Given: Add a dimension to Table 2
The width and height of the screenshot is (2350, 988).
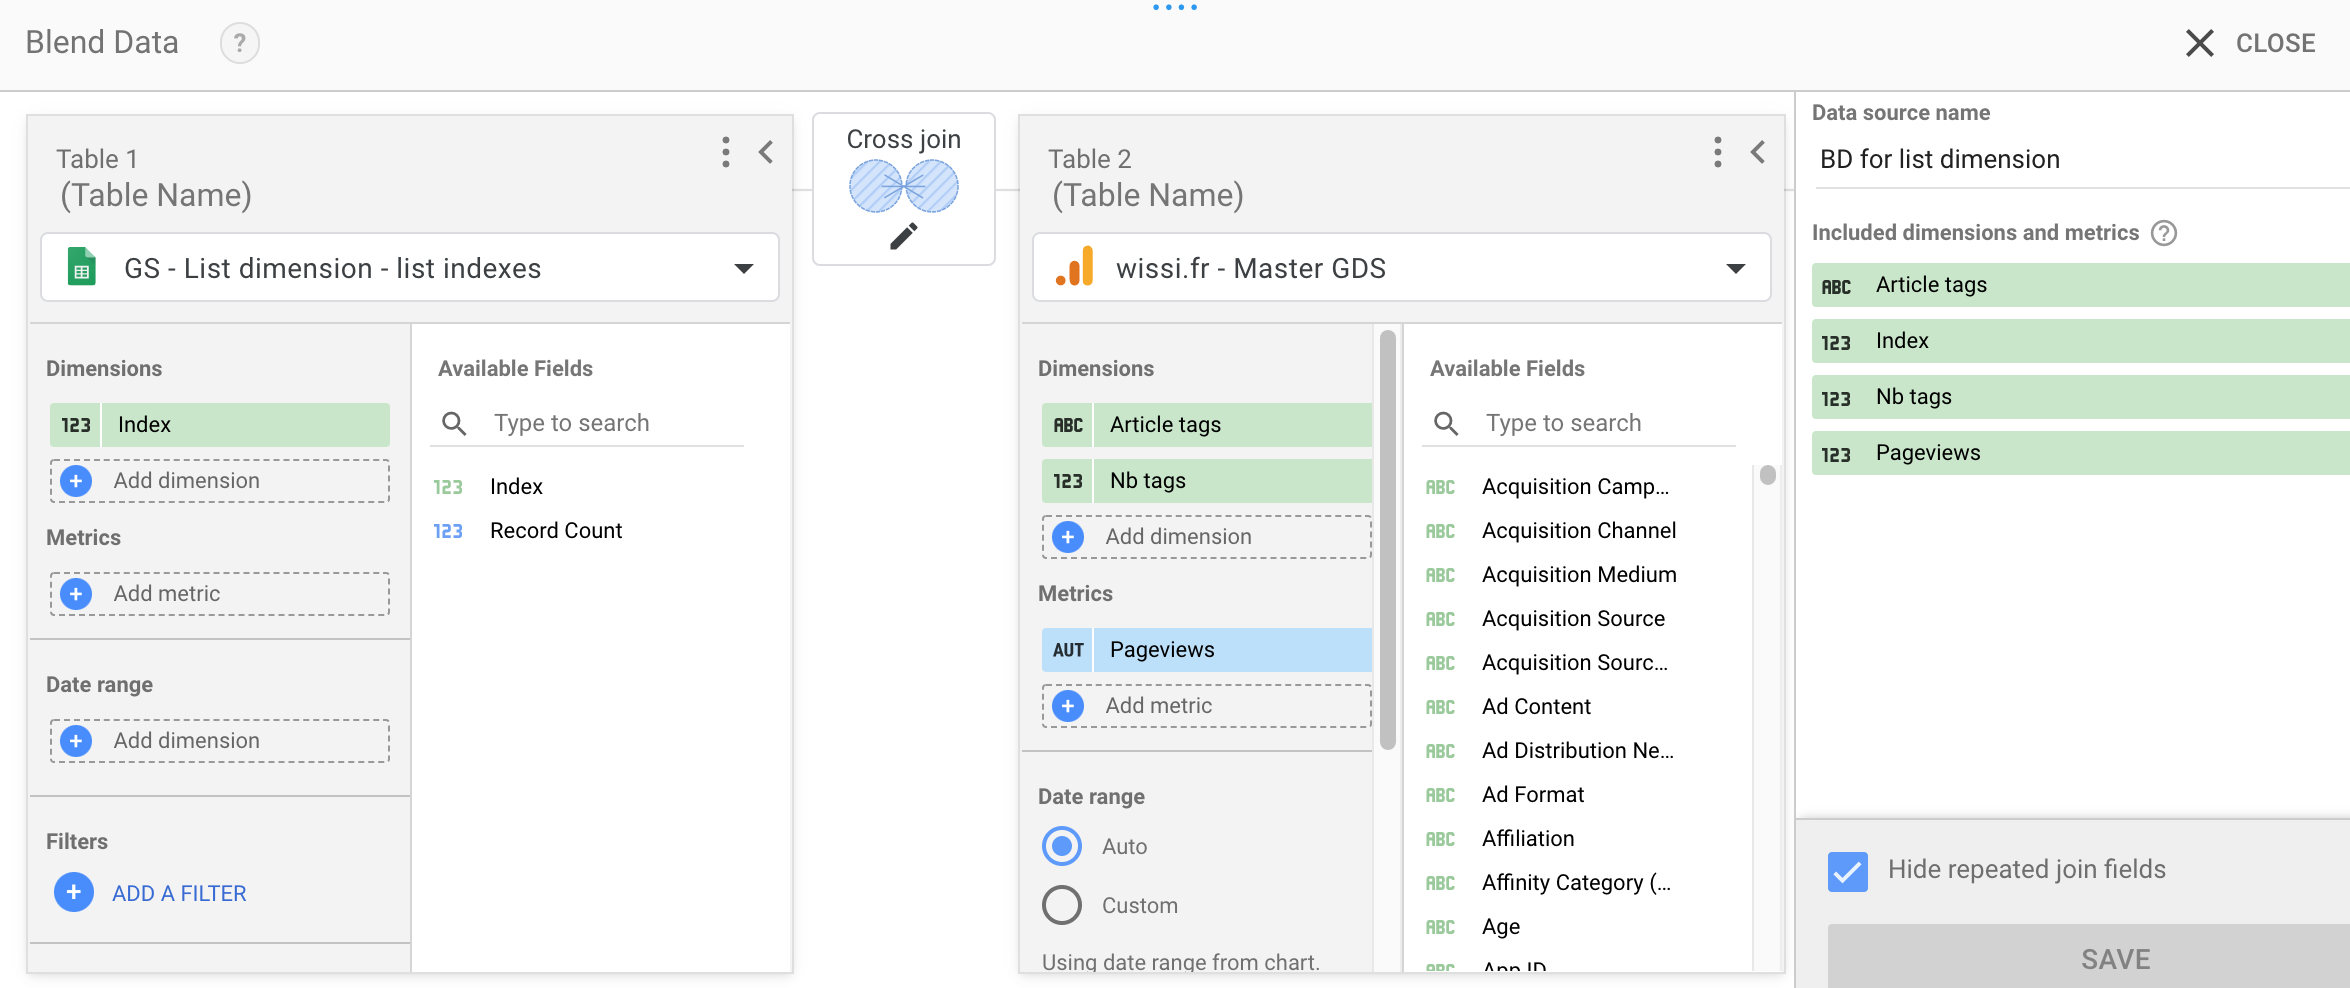Looking at the screenshot, I should pos(1207,537).
